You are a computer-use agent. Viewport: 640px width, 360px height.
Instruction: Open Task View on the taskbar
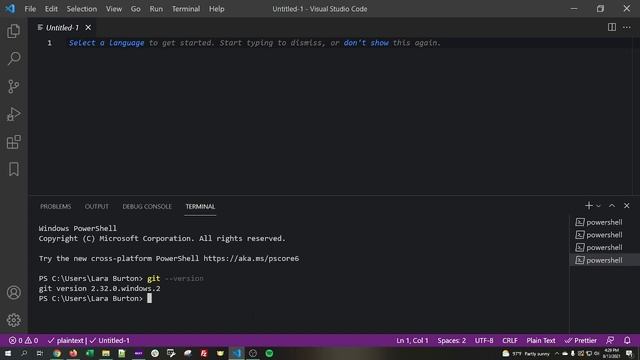pyautogui.click(x=40, y=353)
